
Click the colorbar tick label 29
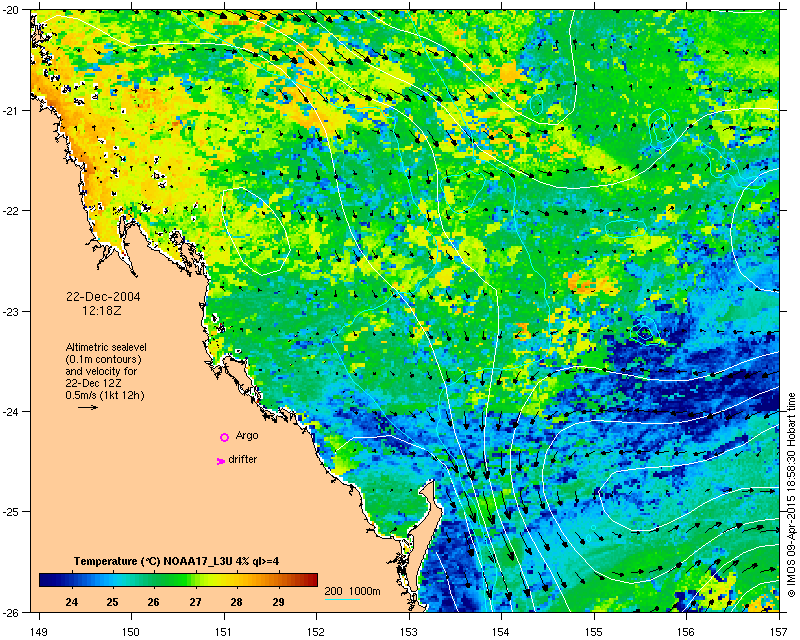(x=278, y=602)
